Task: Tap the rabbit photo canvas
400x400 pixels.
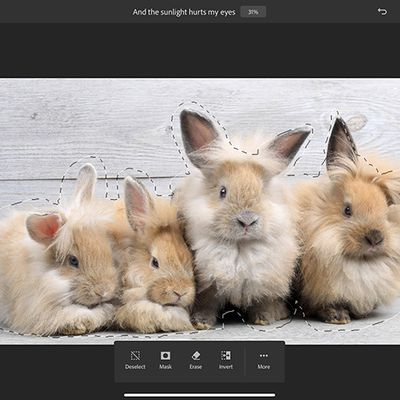Action: (x=200, y=211)
